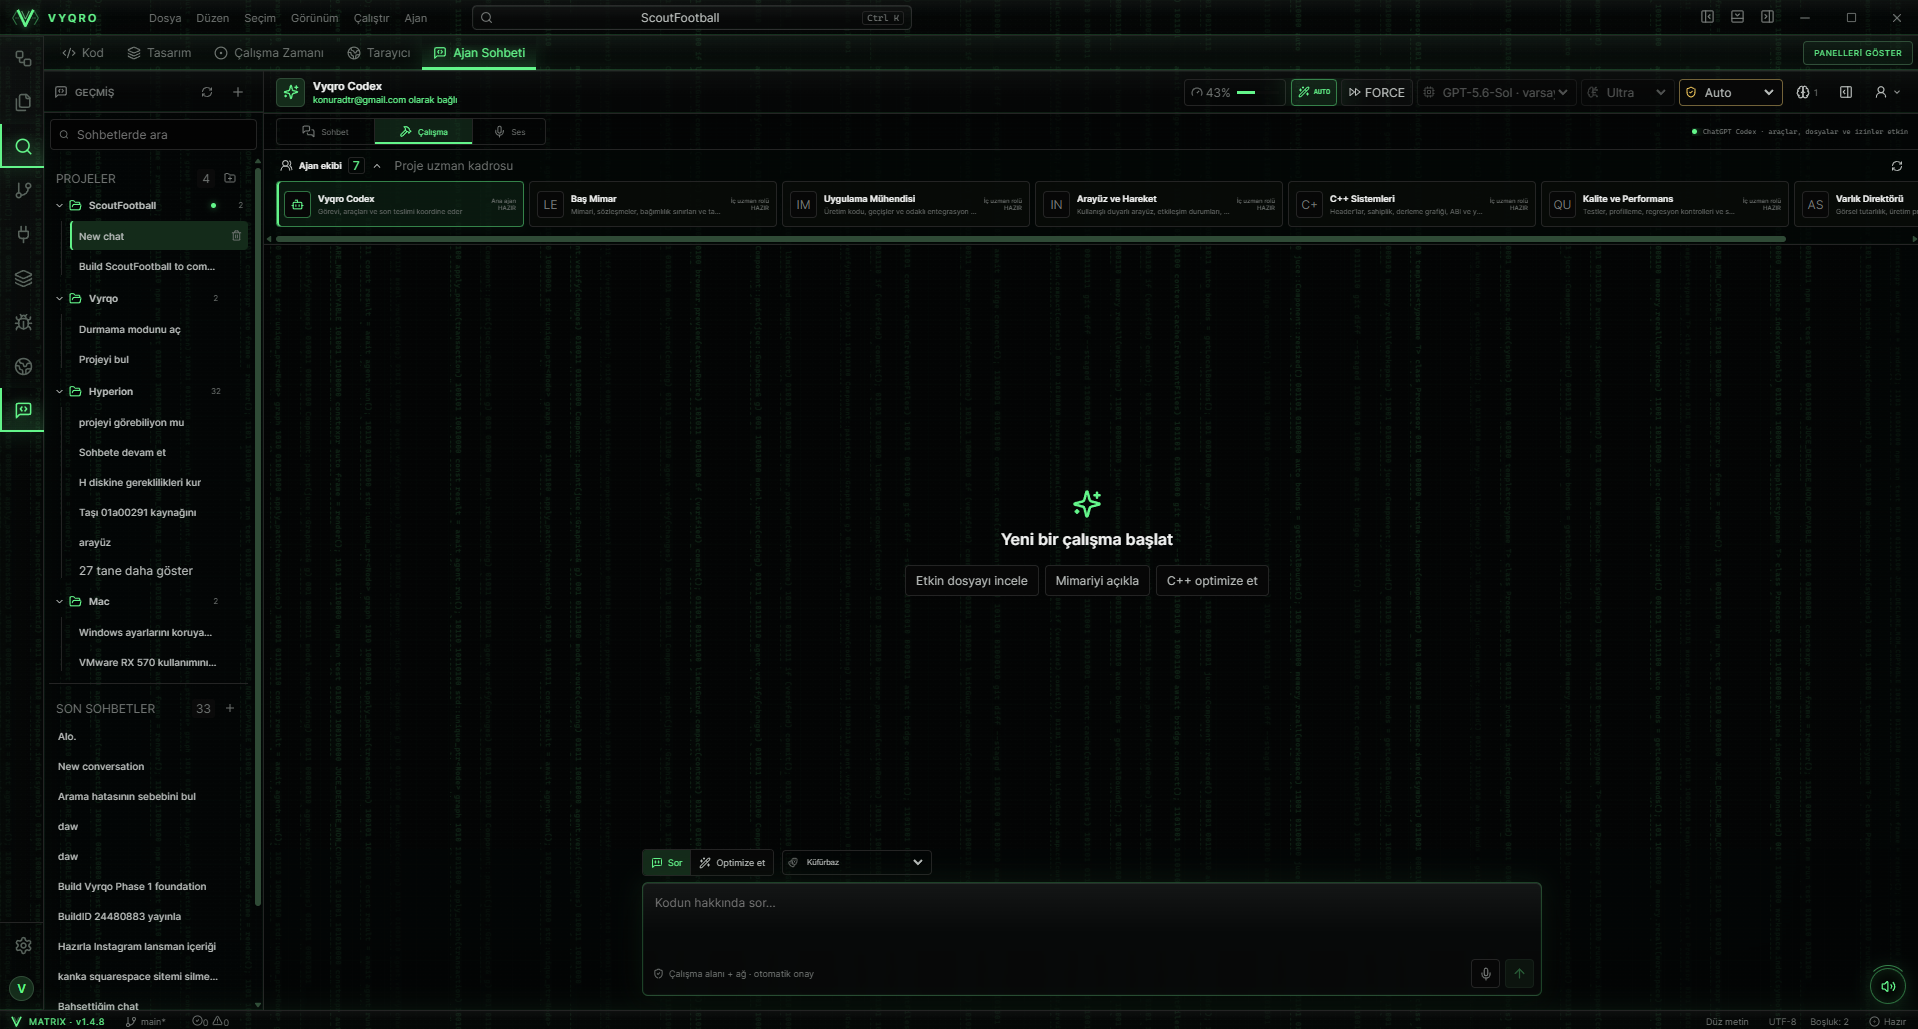The image size is (1918, 1029).
Task: Switch to Sor mode in the prompt bar
Action: (667, 862)
